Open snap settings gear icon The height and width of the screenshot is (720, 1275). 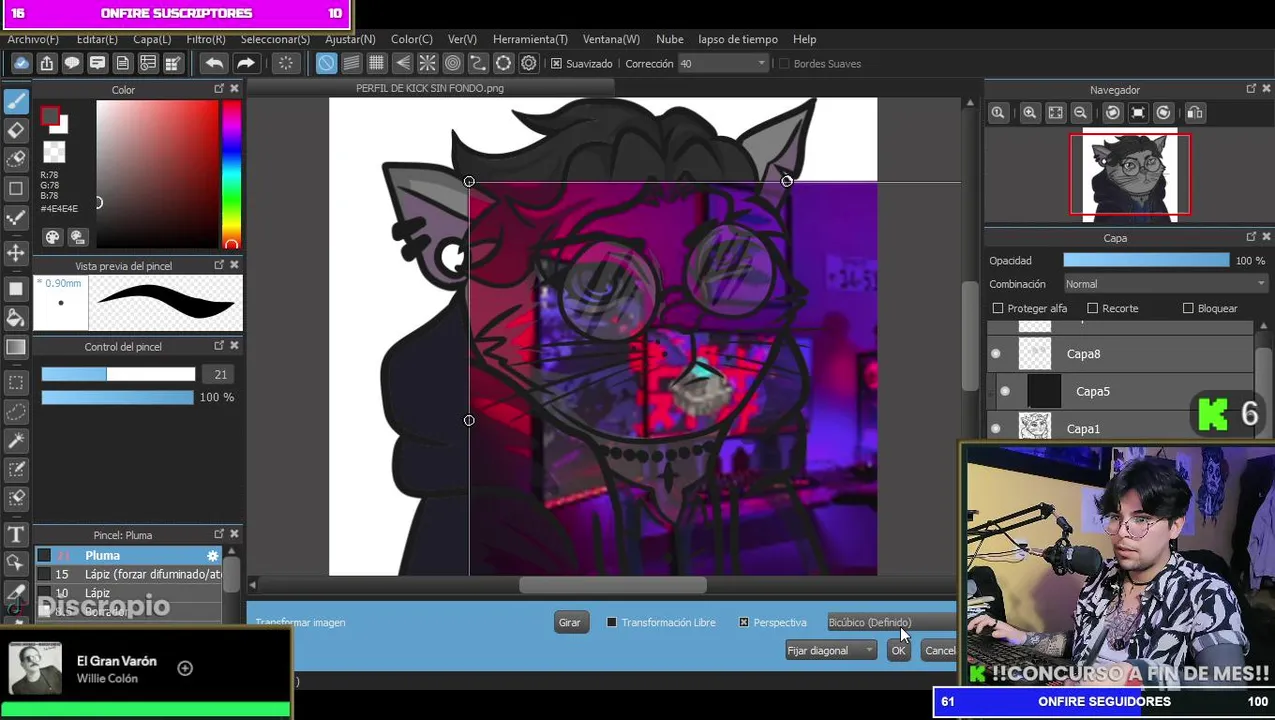[529, 63]
